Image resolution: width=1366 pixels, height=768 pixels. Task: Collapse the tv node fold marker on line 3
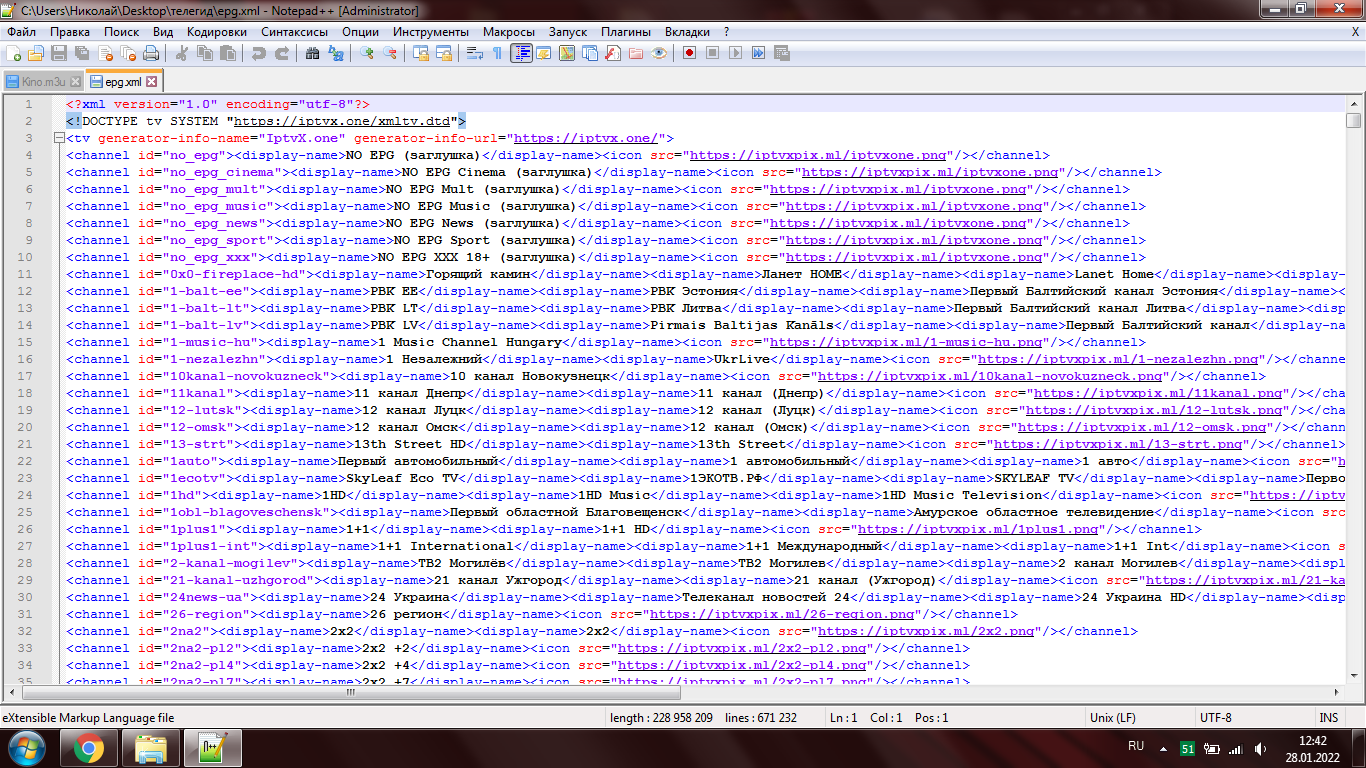[57, 138]
